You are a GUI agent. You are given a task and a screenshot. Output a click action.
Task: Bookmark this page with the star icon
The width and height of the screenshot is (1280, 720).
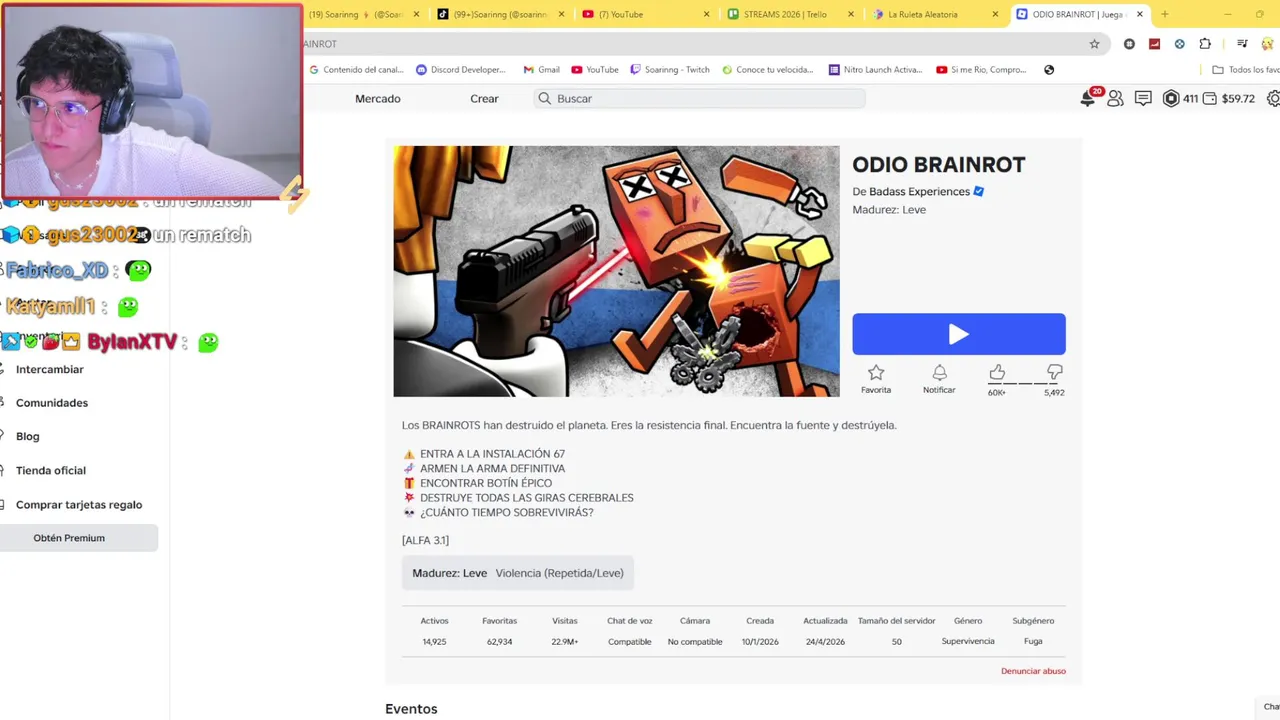pyautogui.click(x=1094, y=44)
